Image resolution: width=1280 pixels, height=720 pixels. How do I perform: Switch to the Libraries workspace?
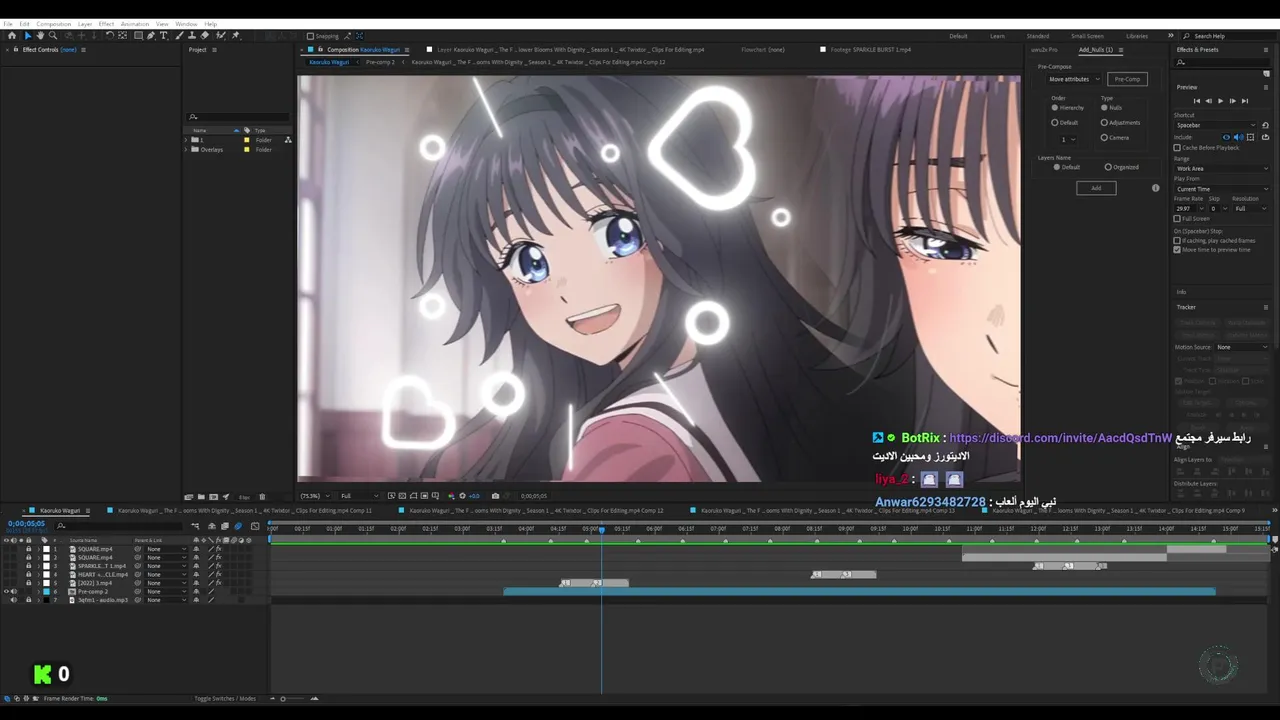(1137, 36)
